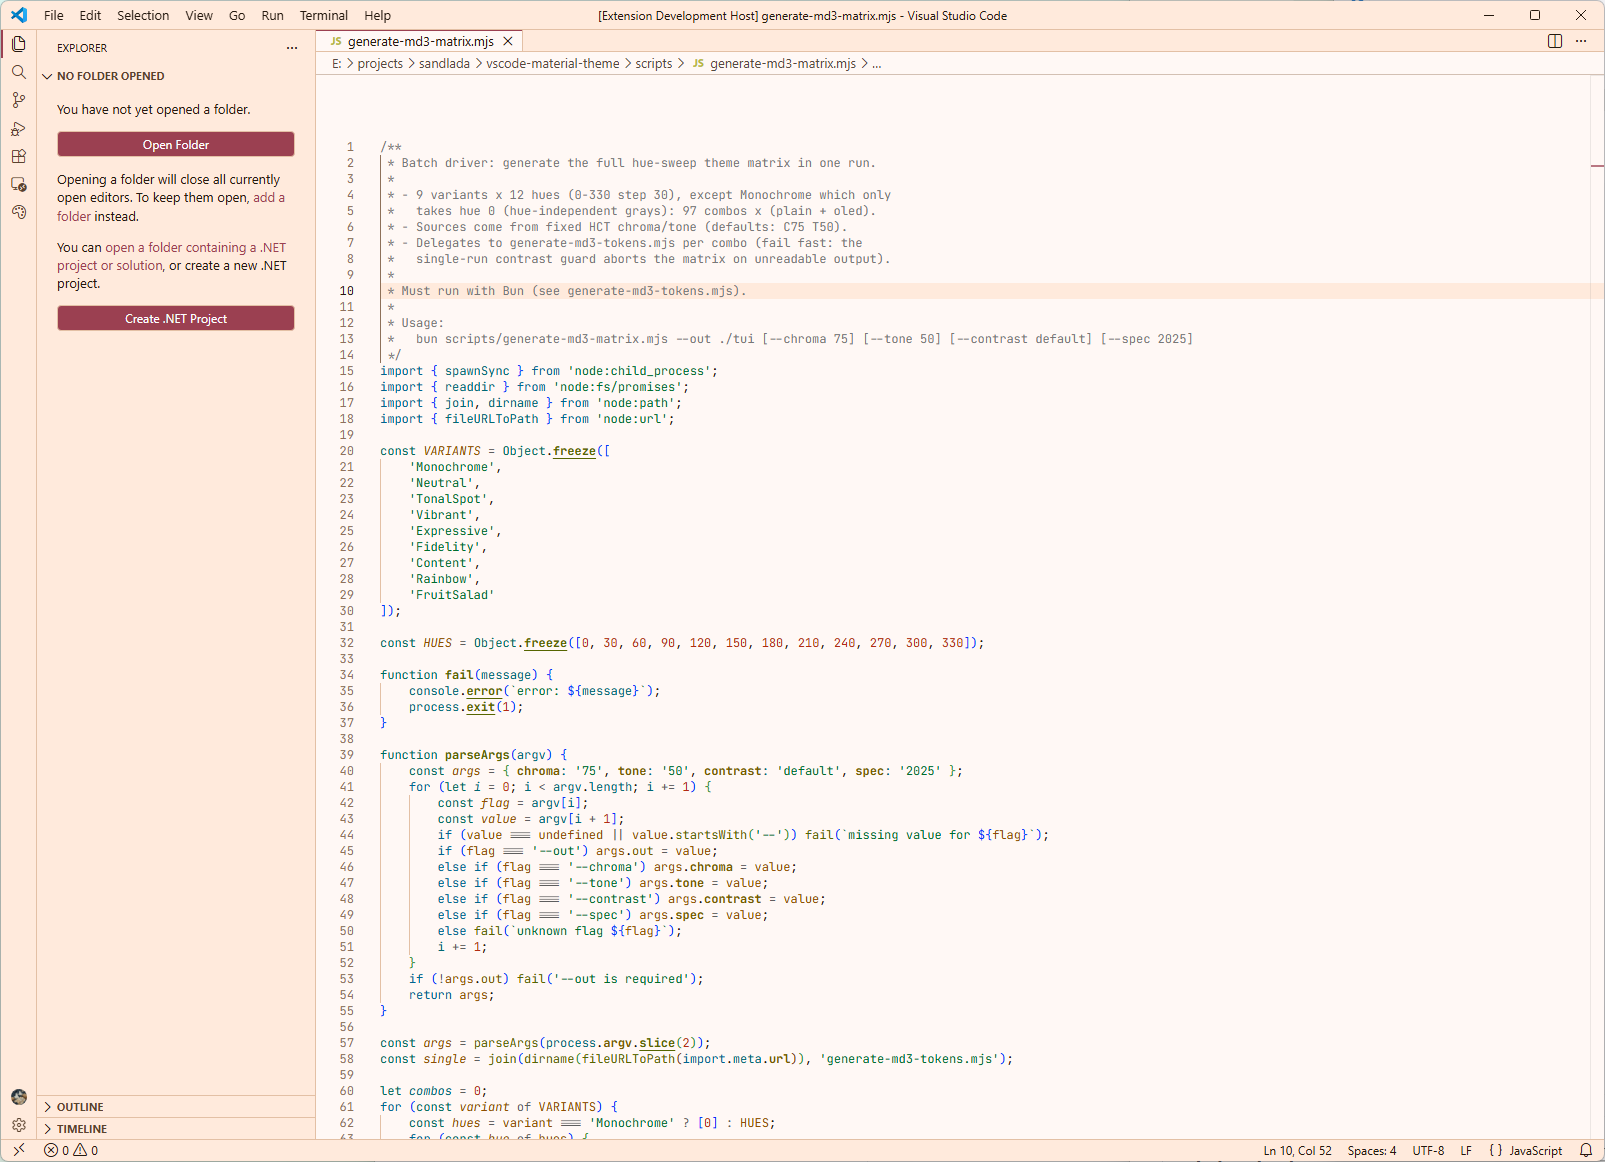Click the Create .NET Project button
Screen dimensions: 1605x1162
176,318
